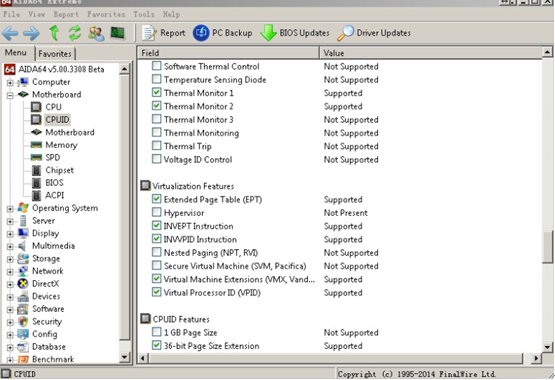Click the DirectX icon in the tree
Viewport: 555px width, 380px height.
pyautogui.click(x=23, y=283)
